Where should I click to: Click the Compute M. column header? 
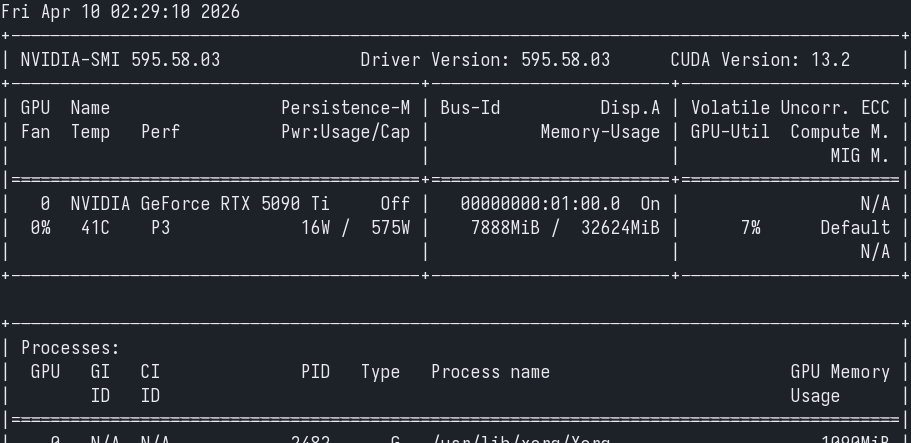click(x=840, y=132)
